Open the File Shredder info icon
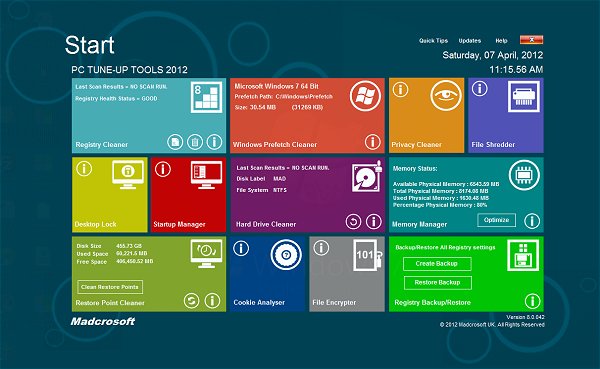This screenshot has width=600, height=369. (479, 89)
